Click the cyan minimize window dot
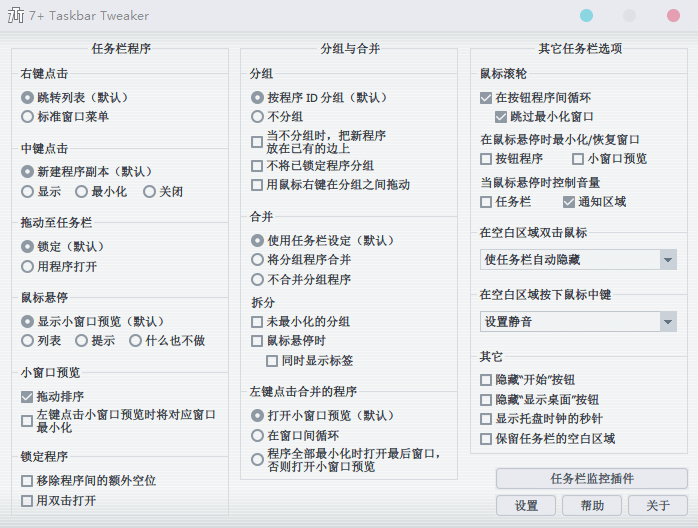 click(x=586, y=16)
